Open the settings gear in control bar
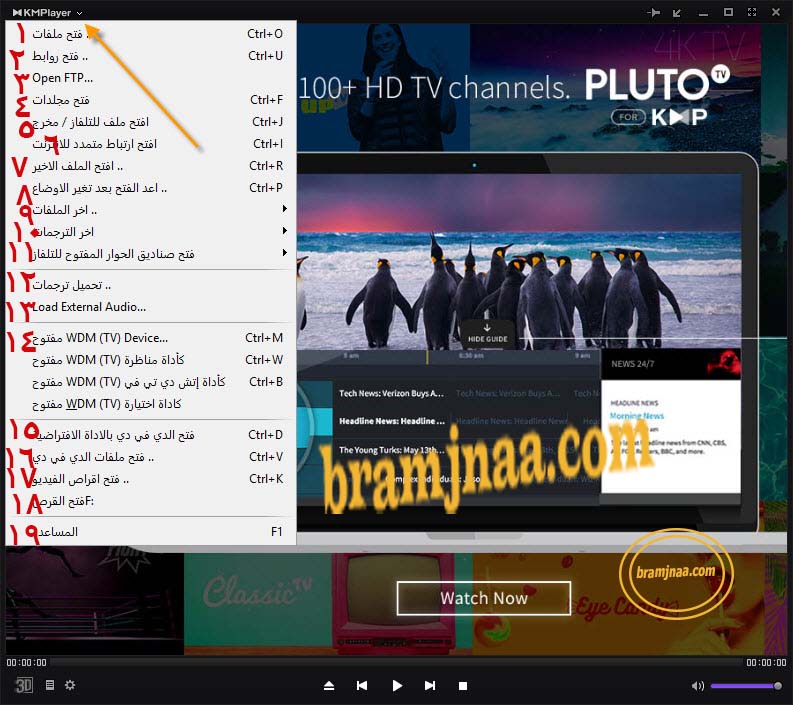This screenshot has width=793, height=705. coord(70,685)
